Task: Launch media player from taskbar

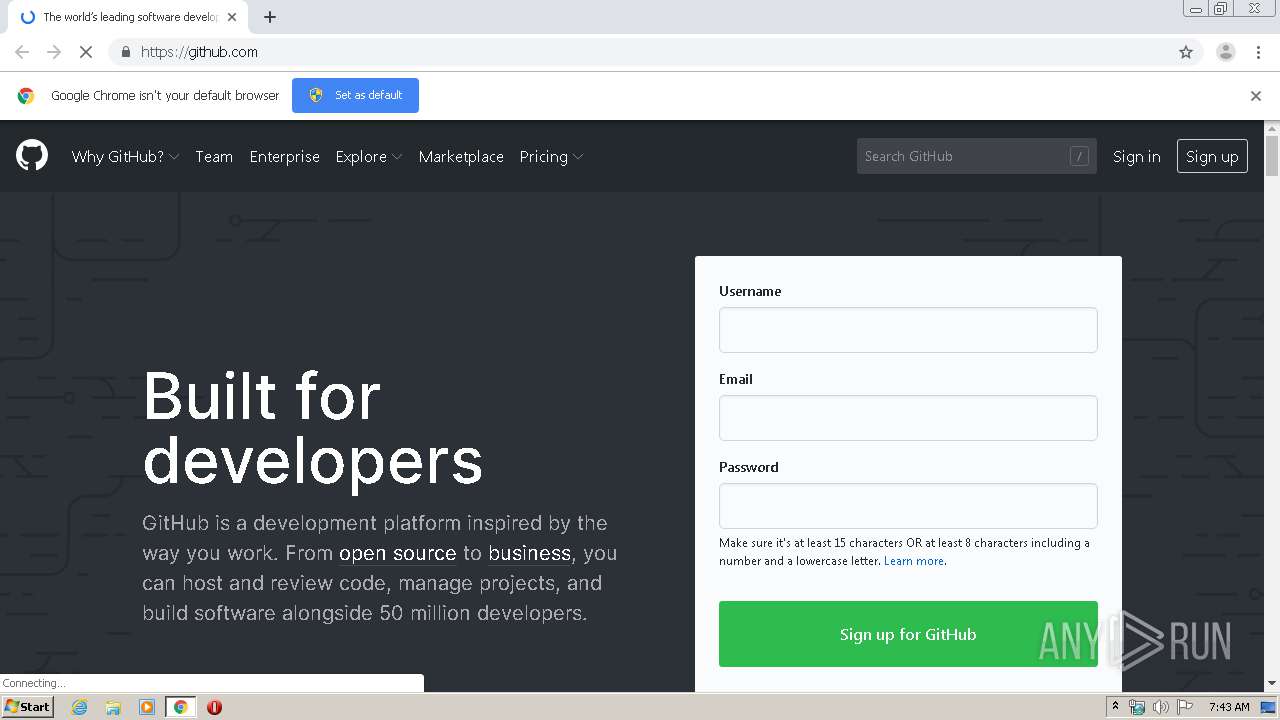Action: click(147, 707)
